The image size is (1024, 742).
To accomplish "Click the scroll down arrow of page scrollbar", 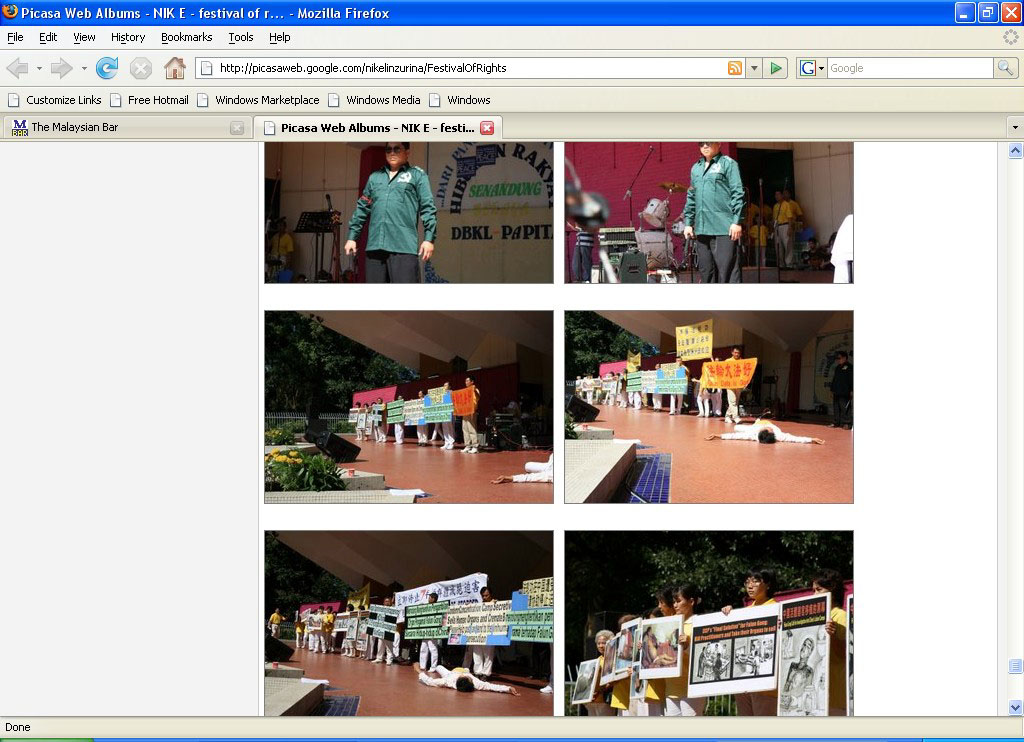I will tap(1015, 707).
